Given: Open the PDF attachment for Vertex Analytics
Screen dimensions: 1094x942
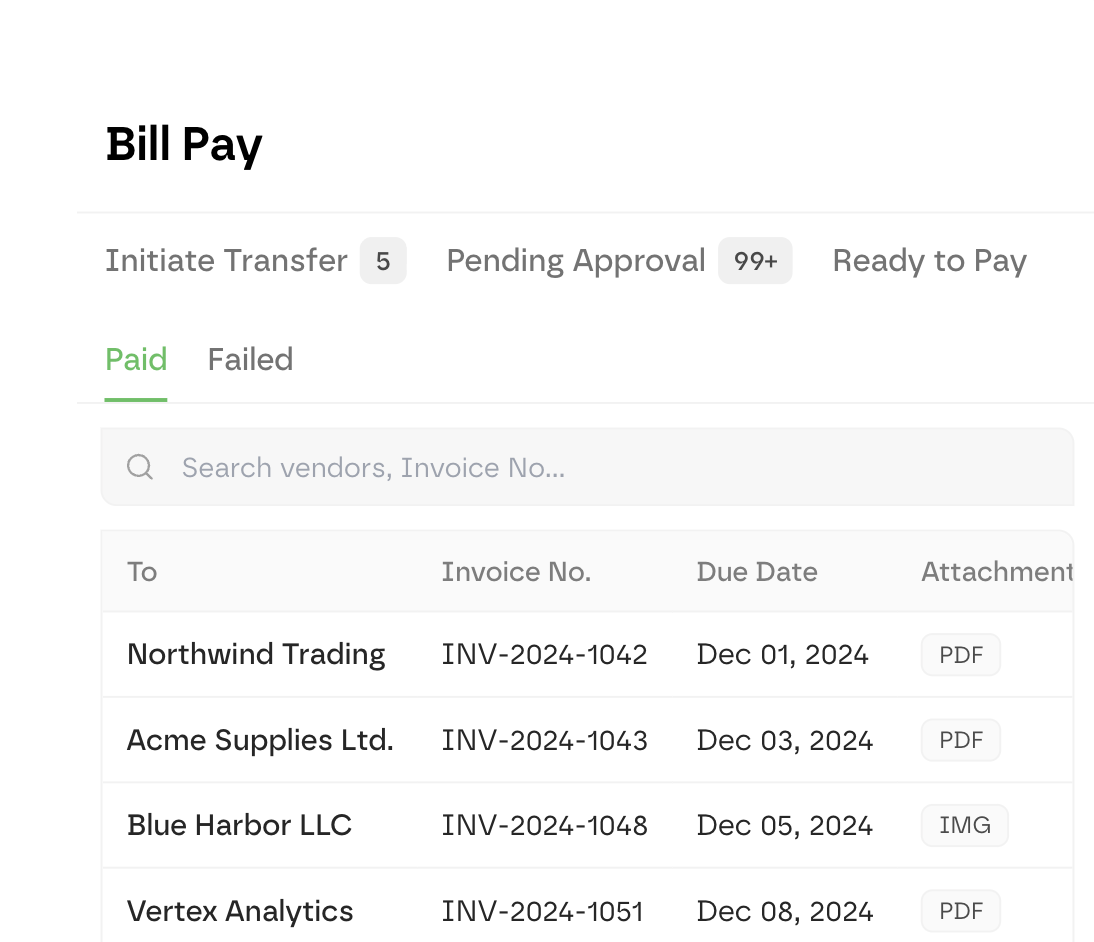Looking at the screenshot, I should [960, 911].
